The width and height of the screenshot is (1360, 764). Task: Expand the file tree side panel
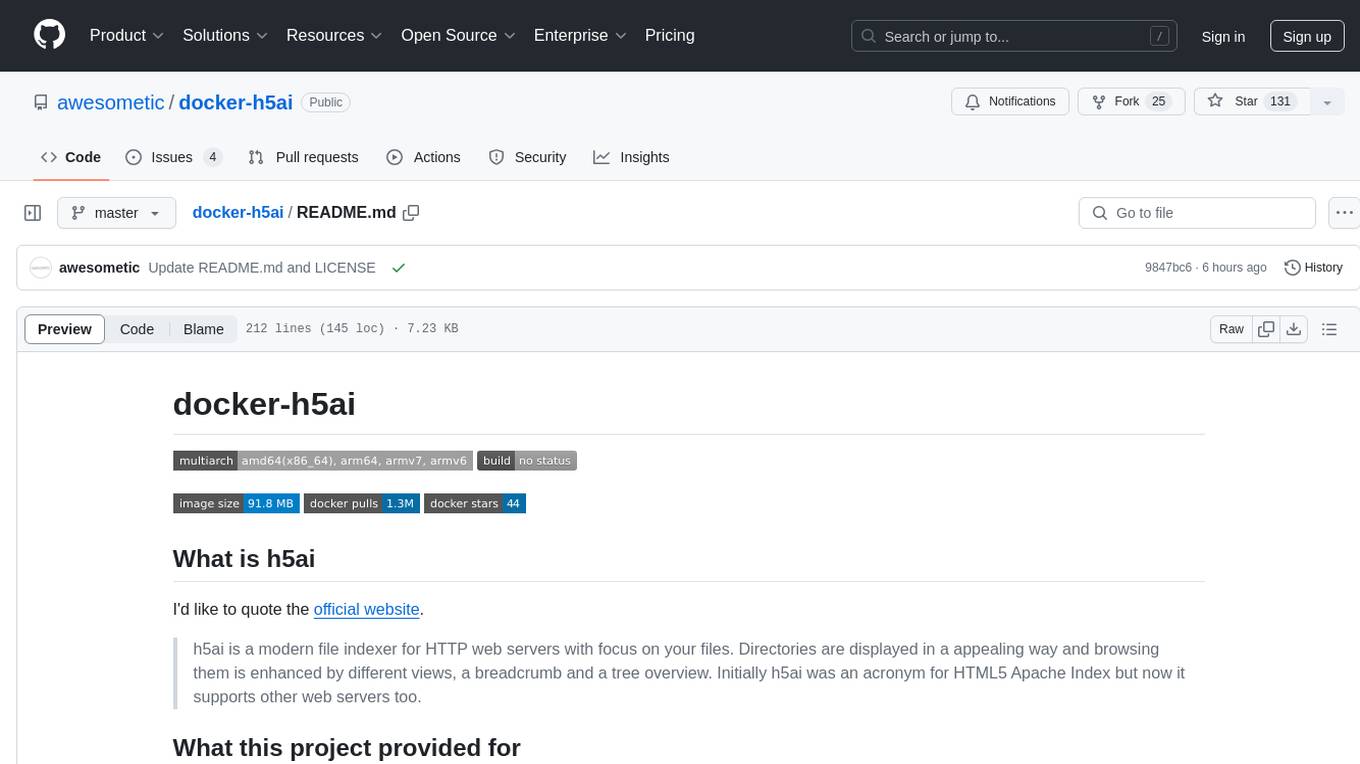click(33, 213)
